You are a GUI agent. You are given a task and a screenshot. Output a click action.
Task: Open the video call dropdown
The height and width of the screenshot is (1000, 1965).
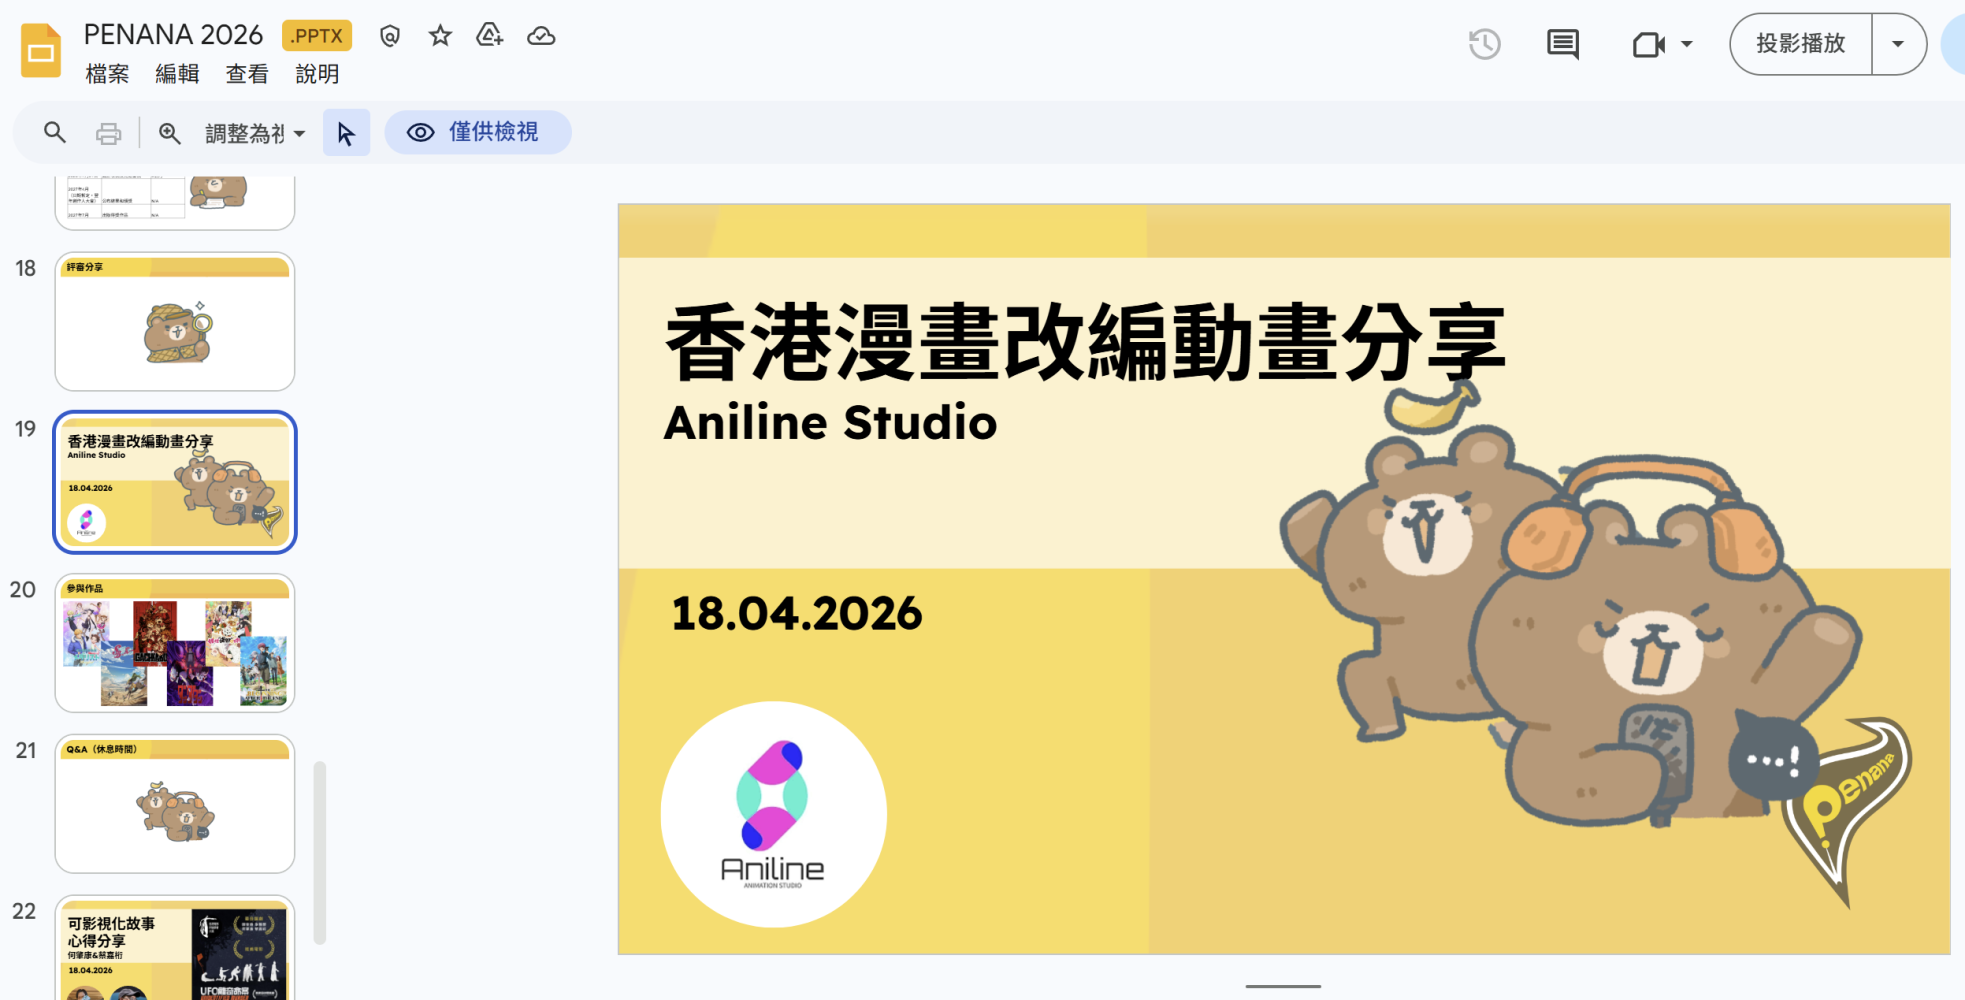pyautogui.click(x=1663, y=44)
